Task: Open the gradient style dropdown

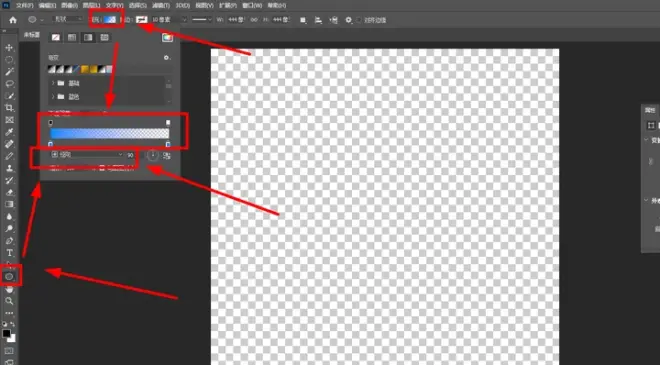Action: coord(88,155)
